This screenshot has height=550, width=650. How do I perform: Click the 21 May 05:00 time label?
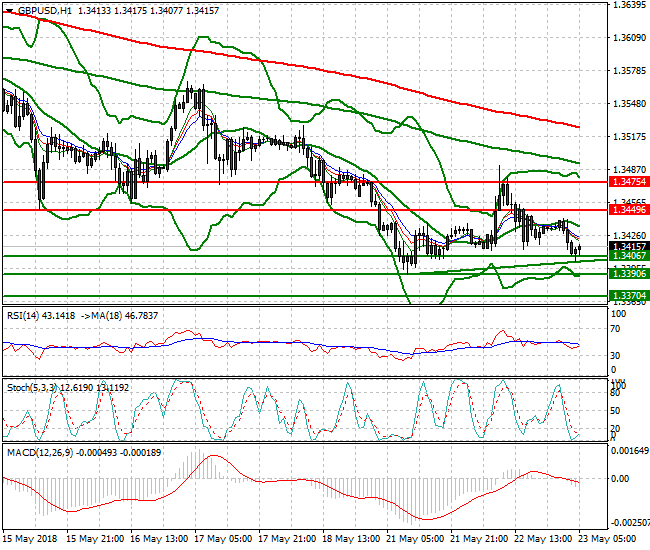(415, 539)
